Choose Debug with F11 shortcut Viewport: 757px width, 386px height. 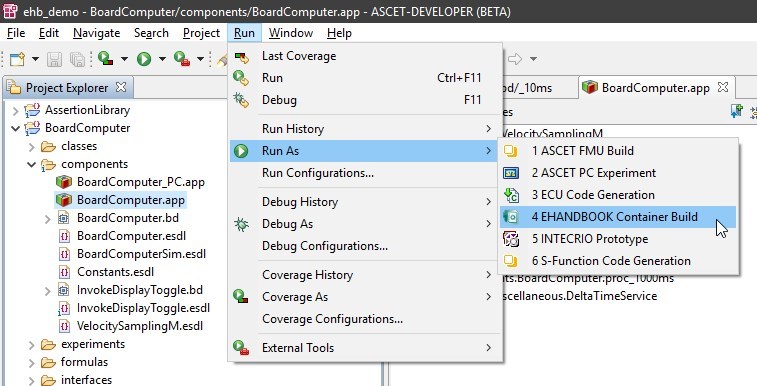point(365,100)
